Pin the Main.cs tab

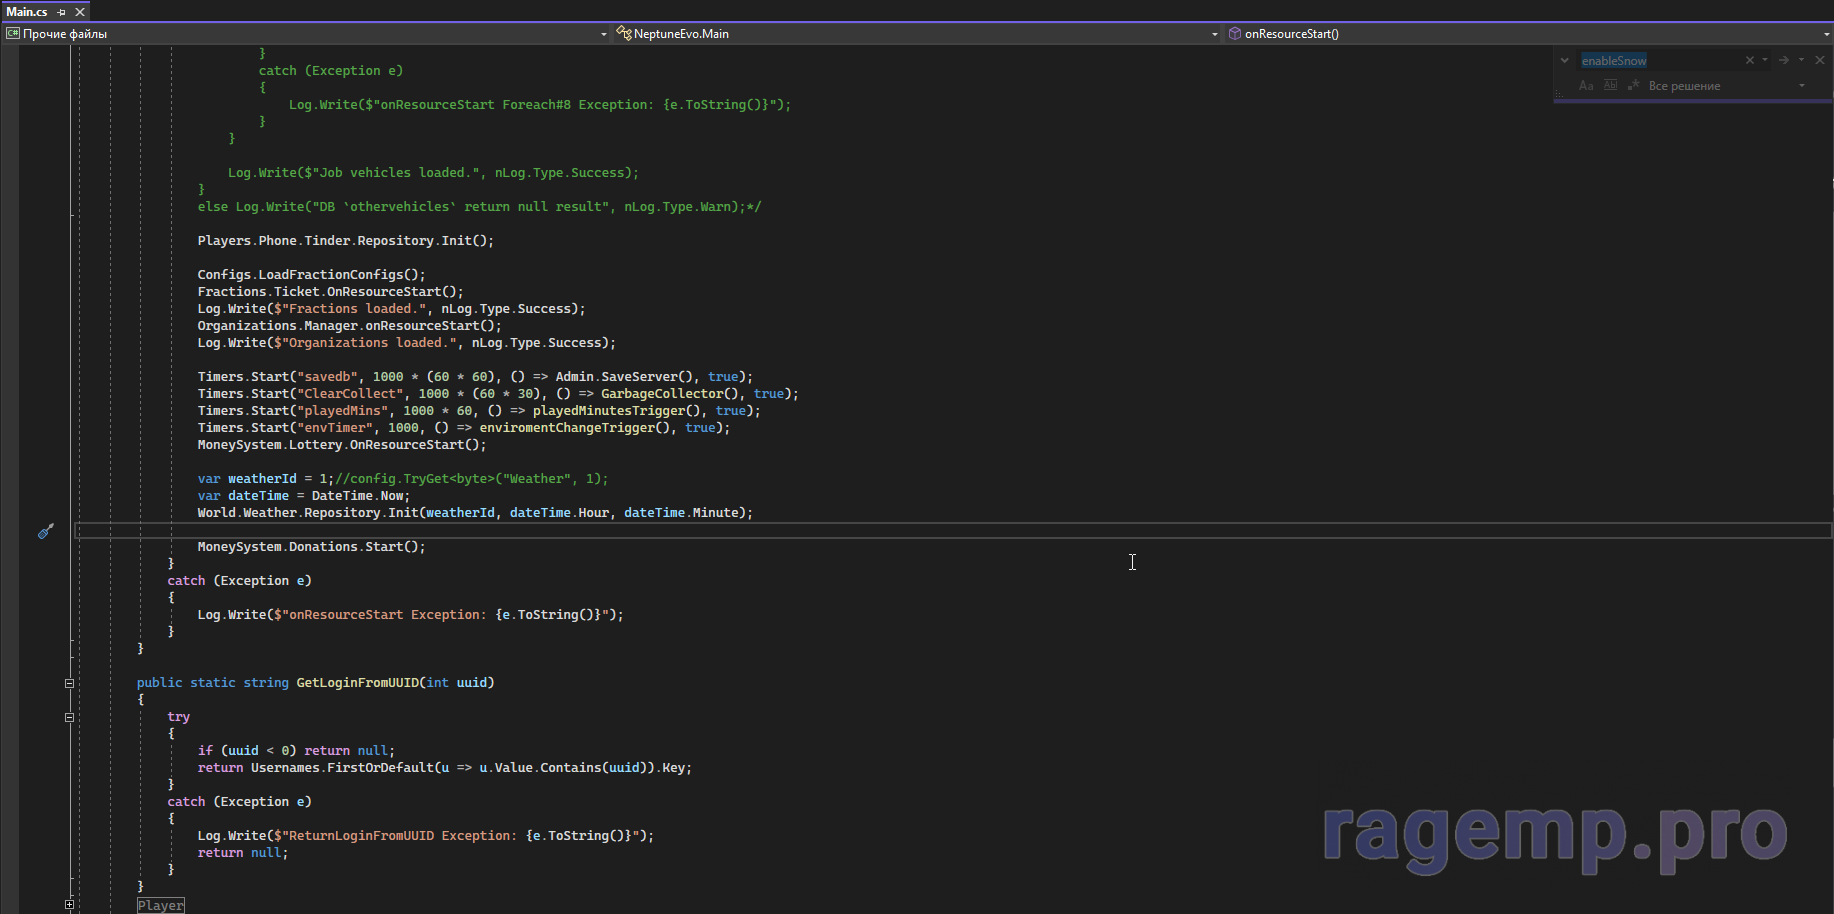point(62,12)
